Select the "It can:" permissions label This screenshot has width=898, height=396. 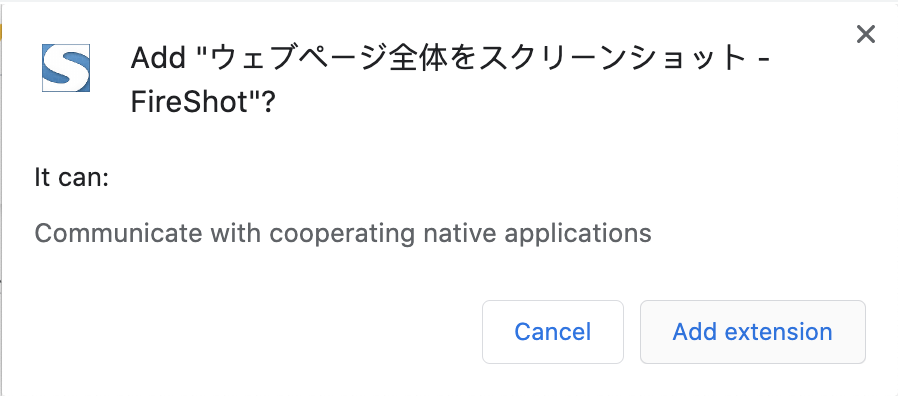[72, 178]
